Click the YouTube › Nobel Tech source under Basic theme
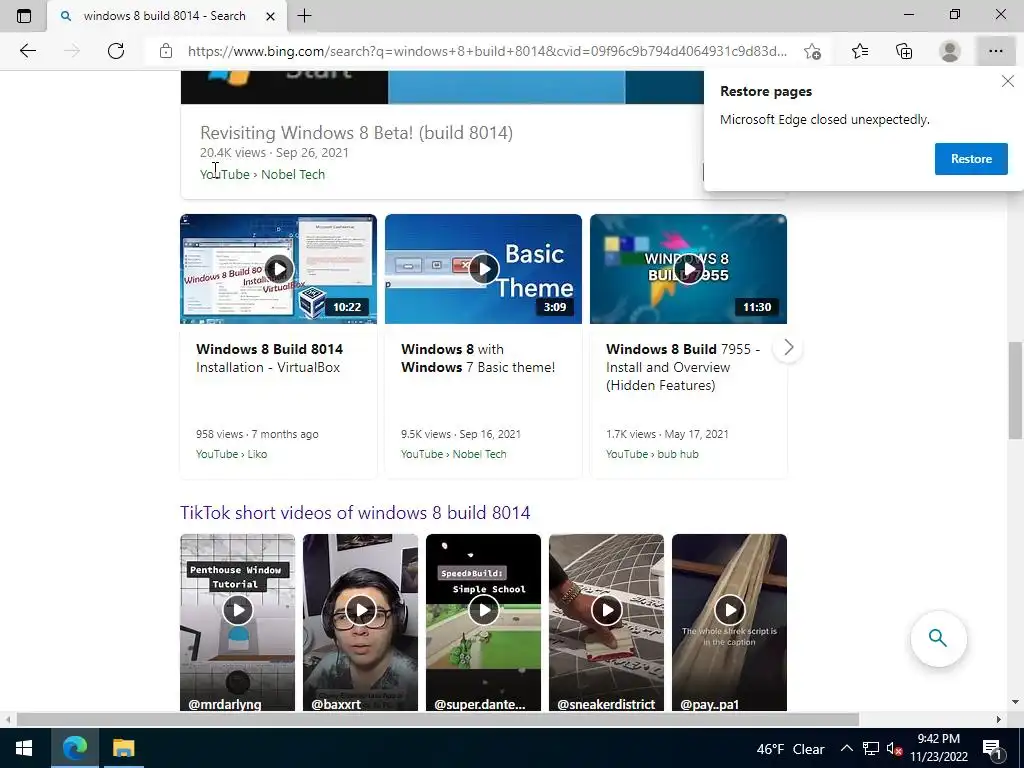The image size is (1024, 768). coord(454,454)
